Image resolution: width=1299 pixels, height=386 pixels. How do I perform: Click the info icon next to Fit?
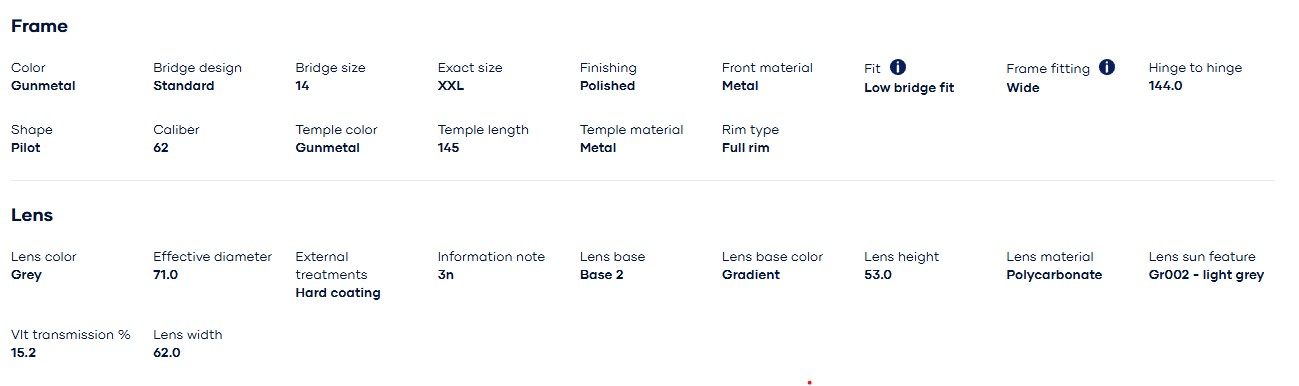[898, 67]
